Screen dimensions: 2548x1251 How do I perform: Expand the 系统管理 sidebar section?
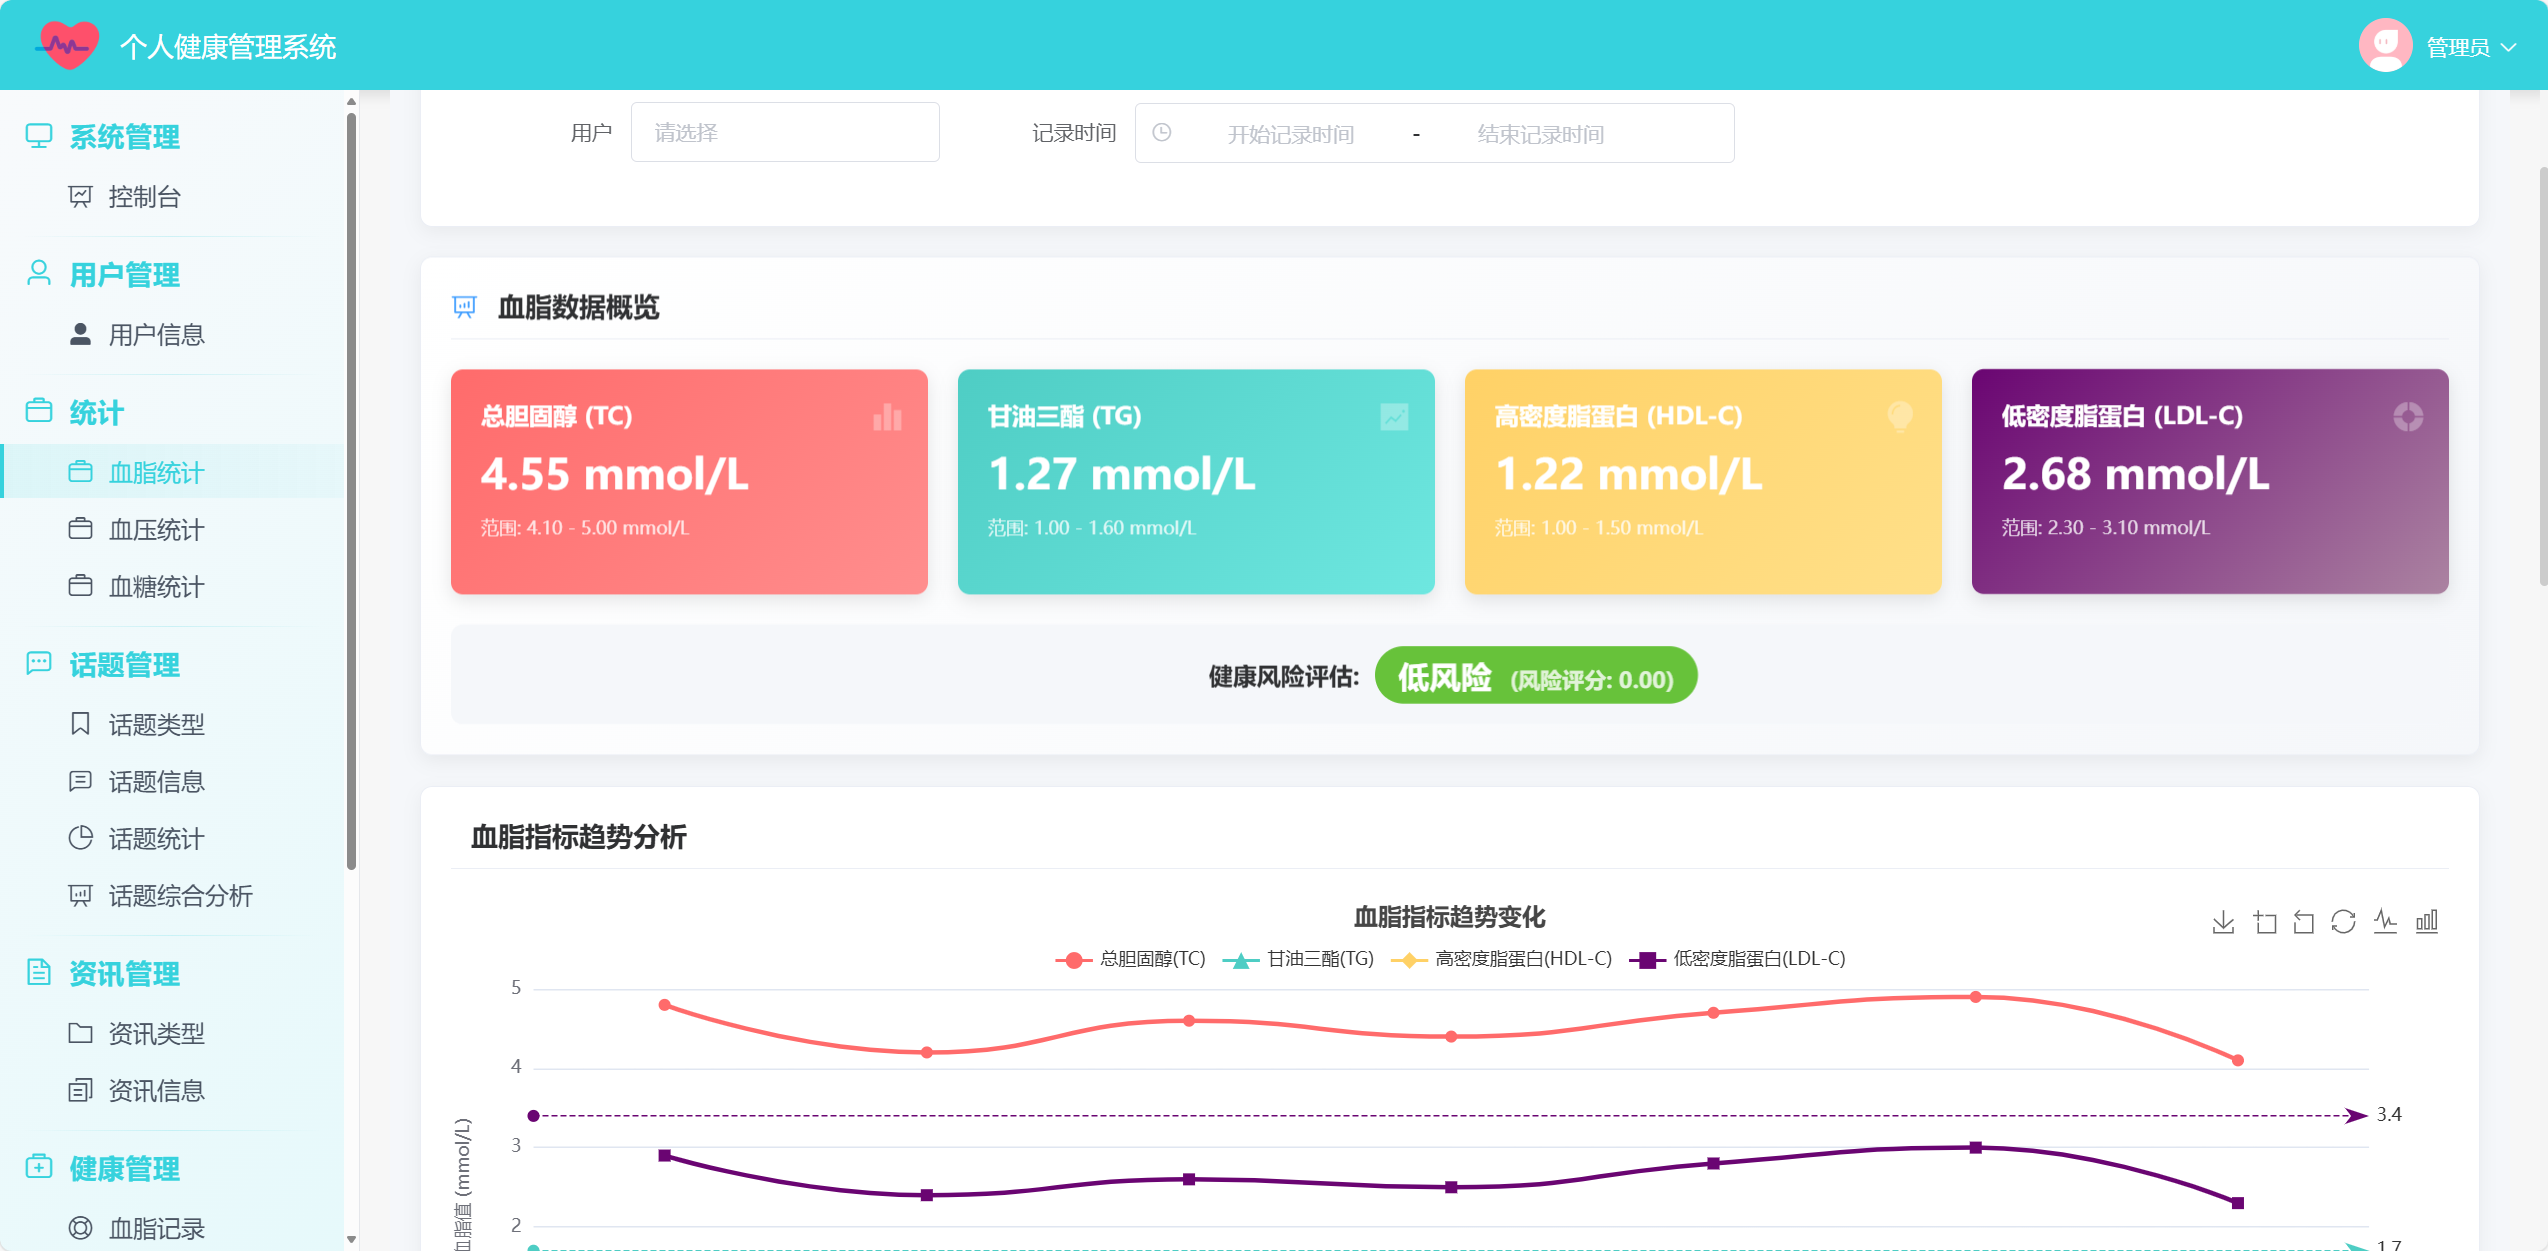172,136
